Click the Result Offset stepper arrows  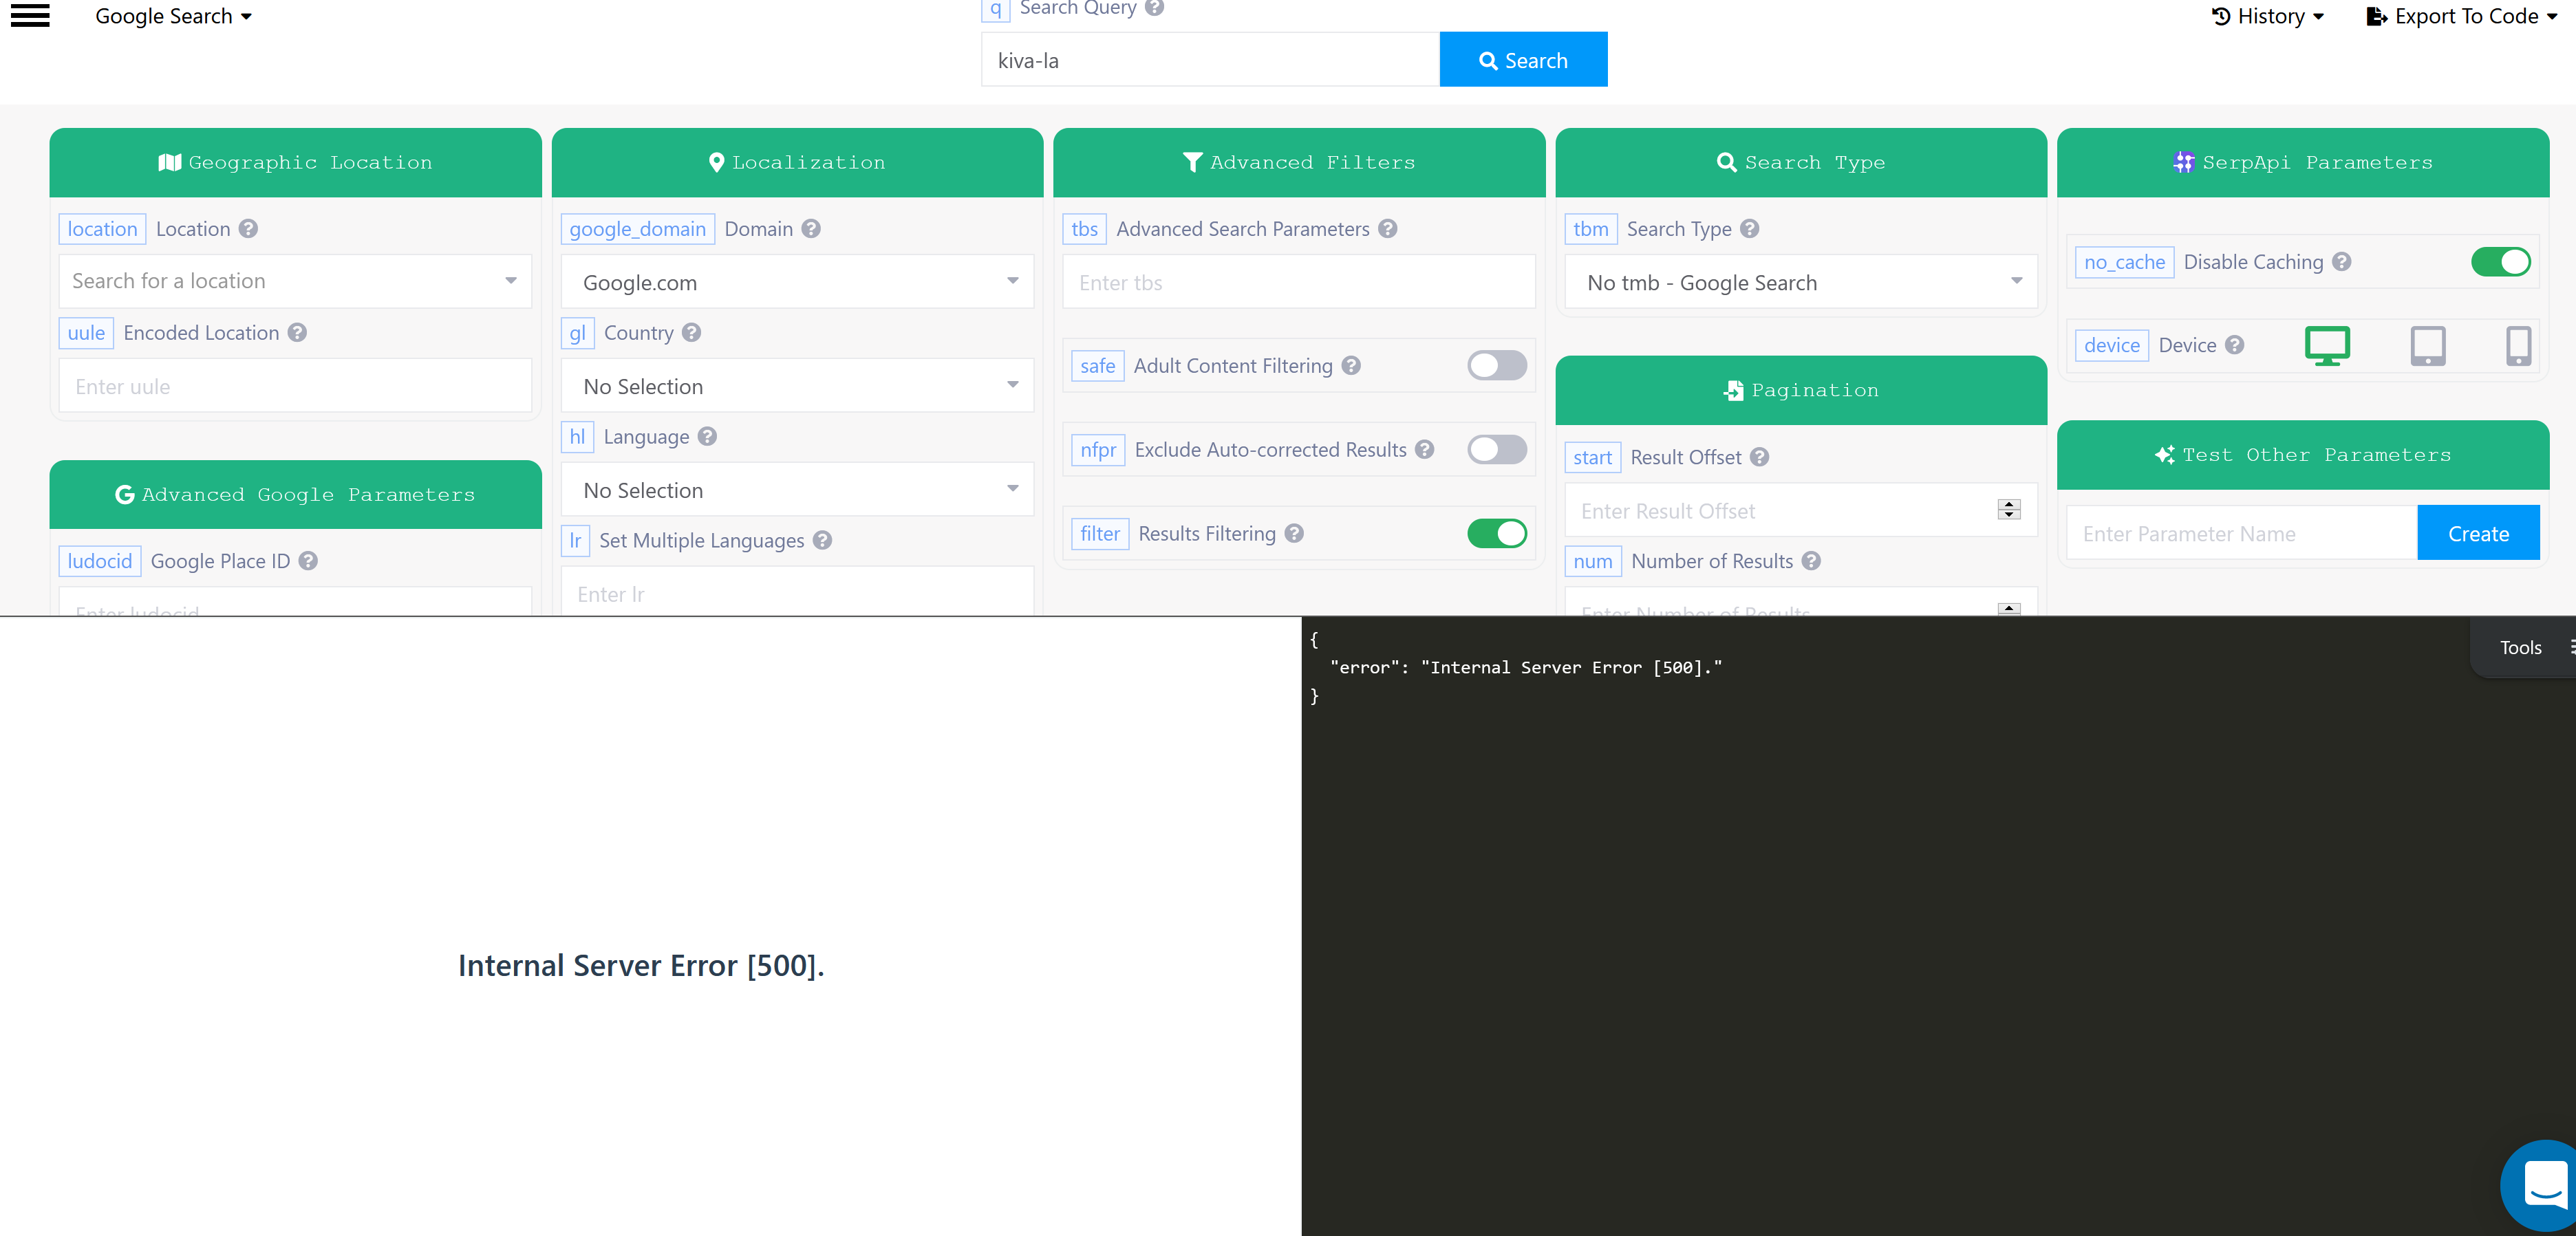click(2009, 510)
